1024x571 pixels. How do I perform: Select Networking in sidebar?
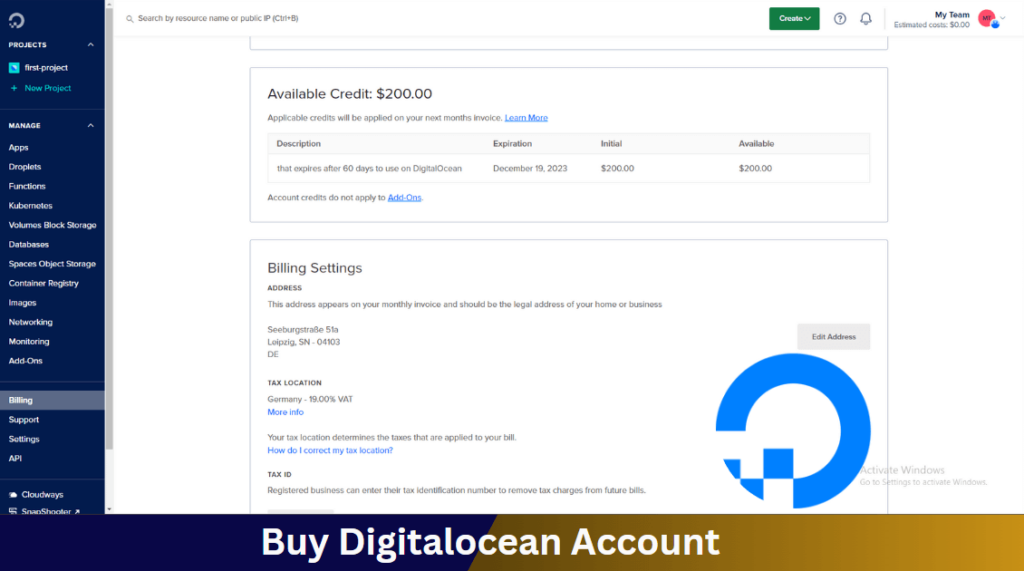[31, 322]
